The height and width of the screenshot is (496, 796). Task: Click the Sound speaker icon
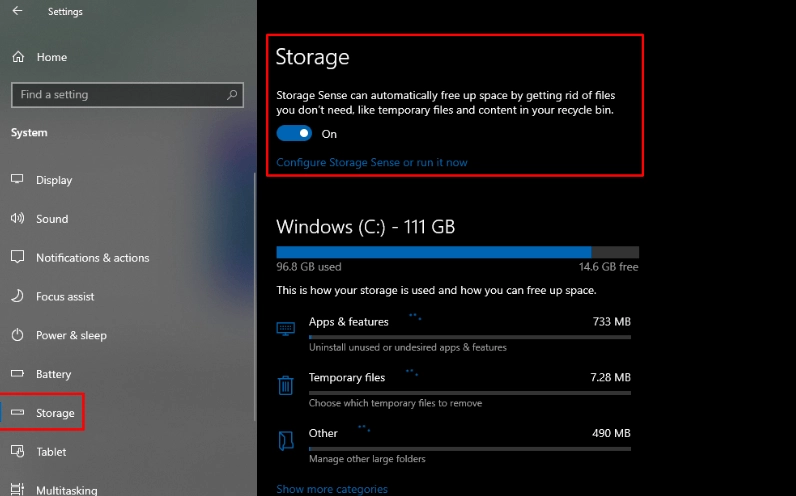tap(17, 219)
